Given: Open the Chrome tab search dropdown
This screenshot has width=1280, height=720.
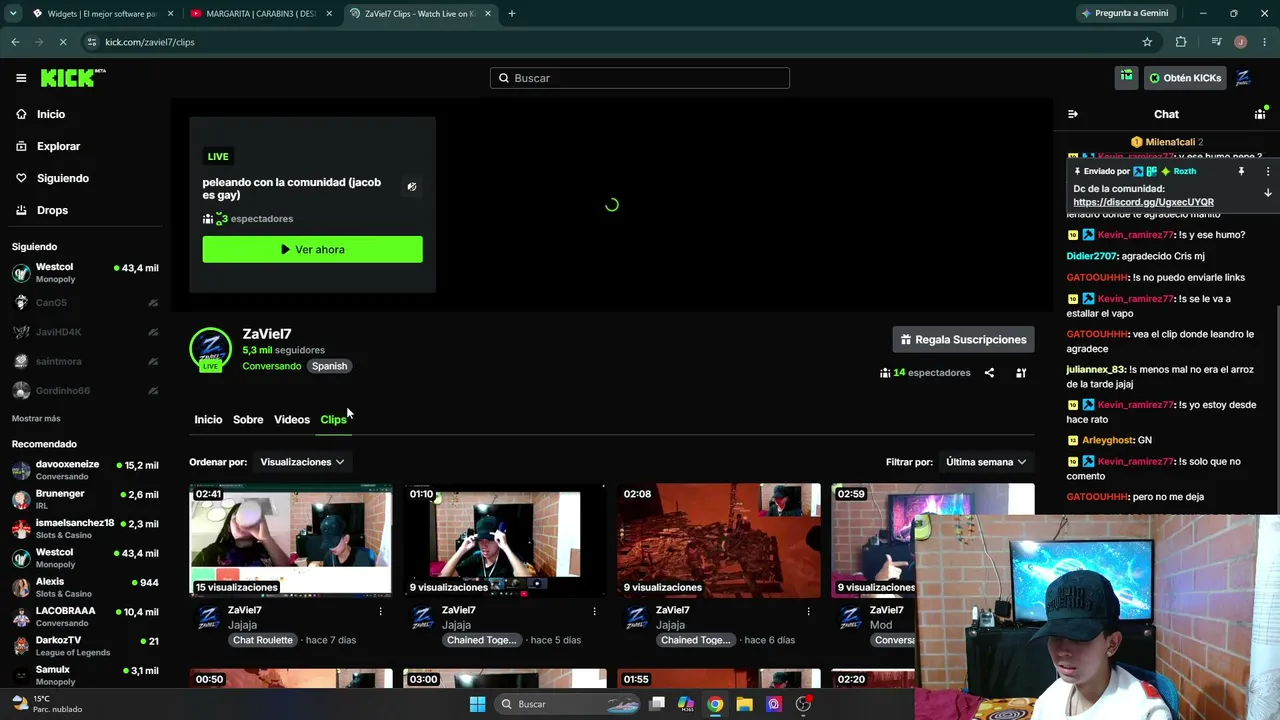Looking at the screenshot, I should pyautogui.click(x=13, y=13).
